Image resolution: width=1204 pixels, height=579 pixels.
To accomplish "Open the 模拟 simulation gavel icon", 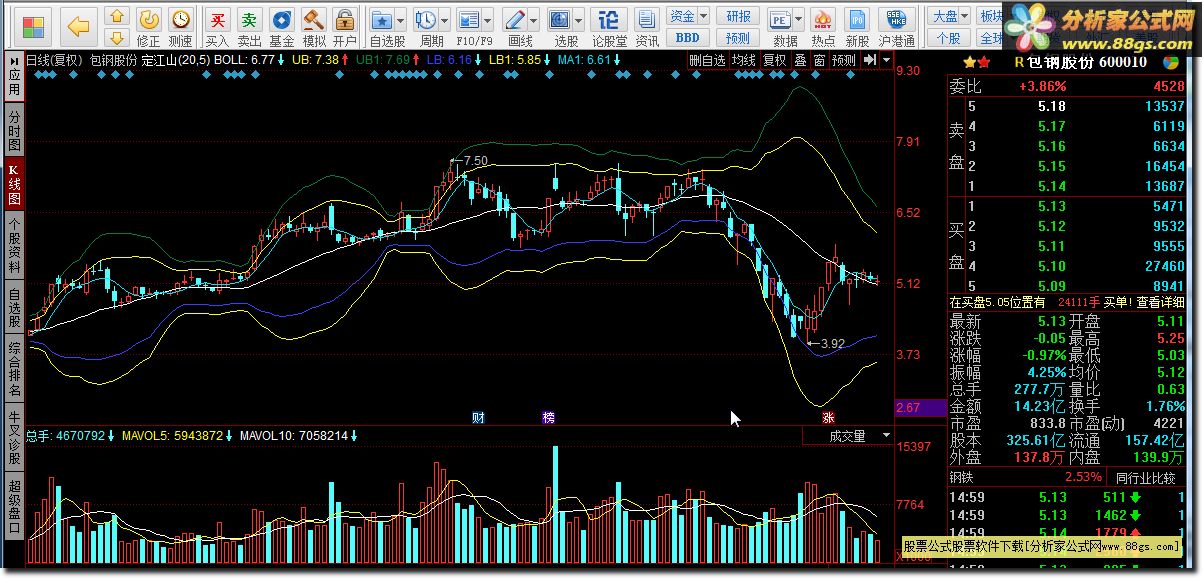I will pyautogui.click(x=314, y=27).
